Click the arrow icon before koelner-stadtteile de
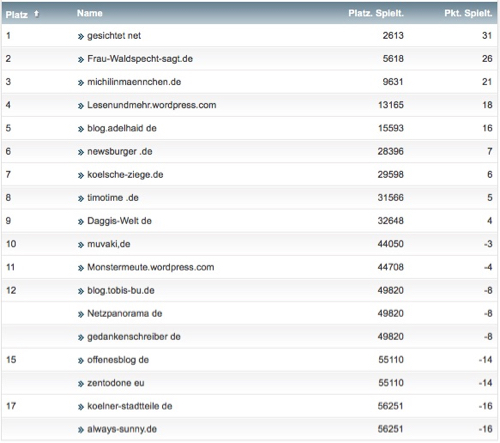Image resolution: width=500 pixels, height=443 pixels. pos(81,407)
